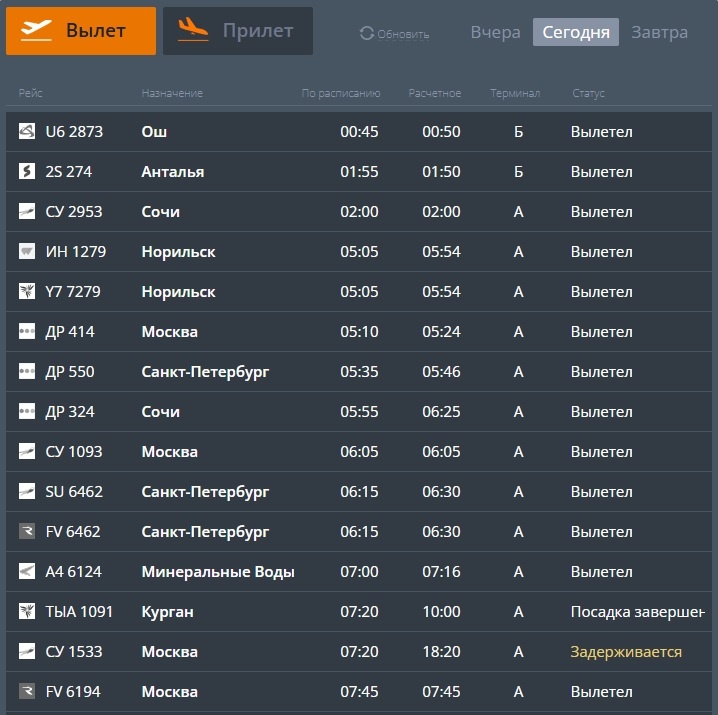
Task: Click airline logo for flight СУ 1093
Action: [x=27, y=451]
